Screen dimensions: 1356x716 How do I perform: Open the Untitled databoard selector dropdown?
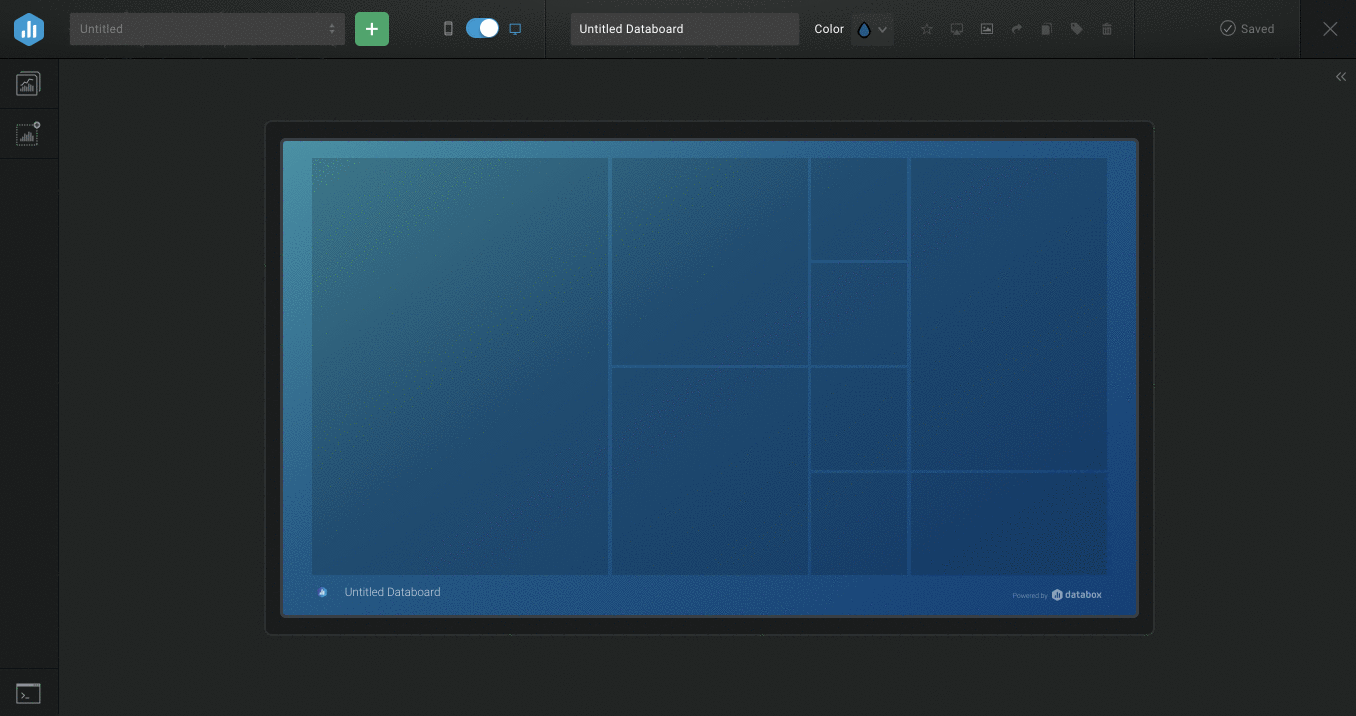point(207,29)
